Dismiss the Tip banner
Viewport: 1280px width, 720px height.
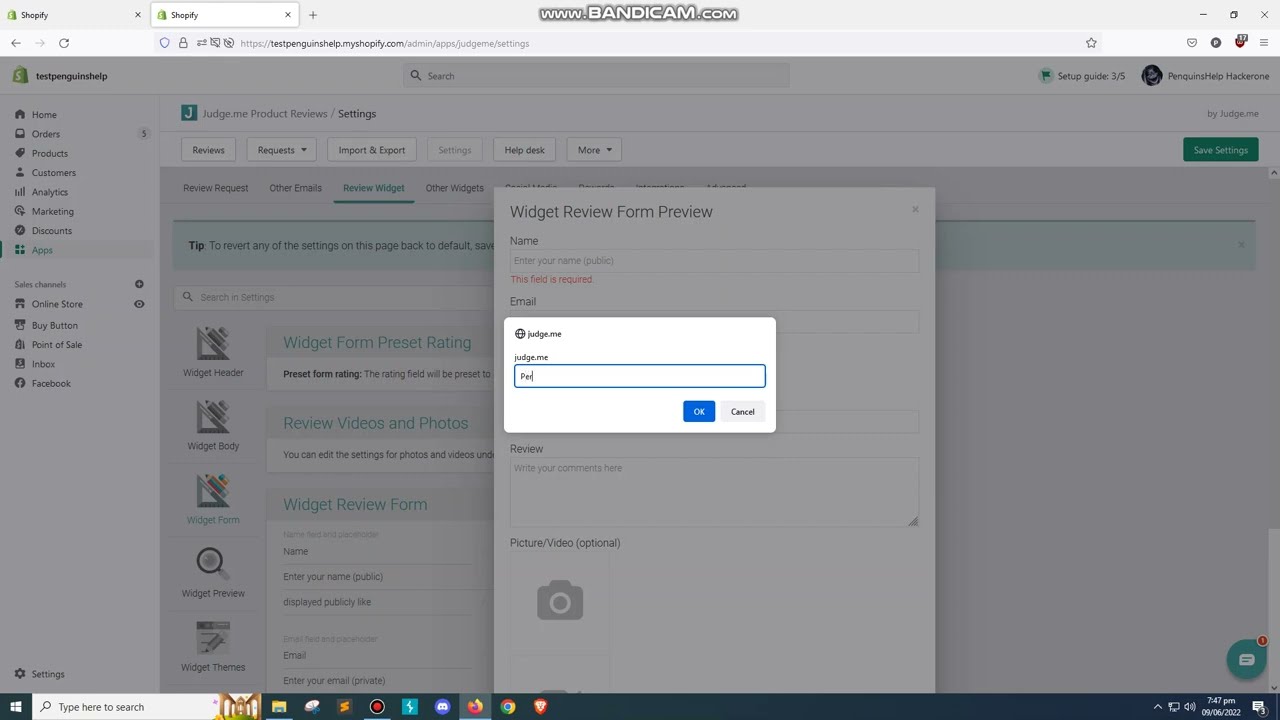point(1241,245)
